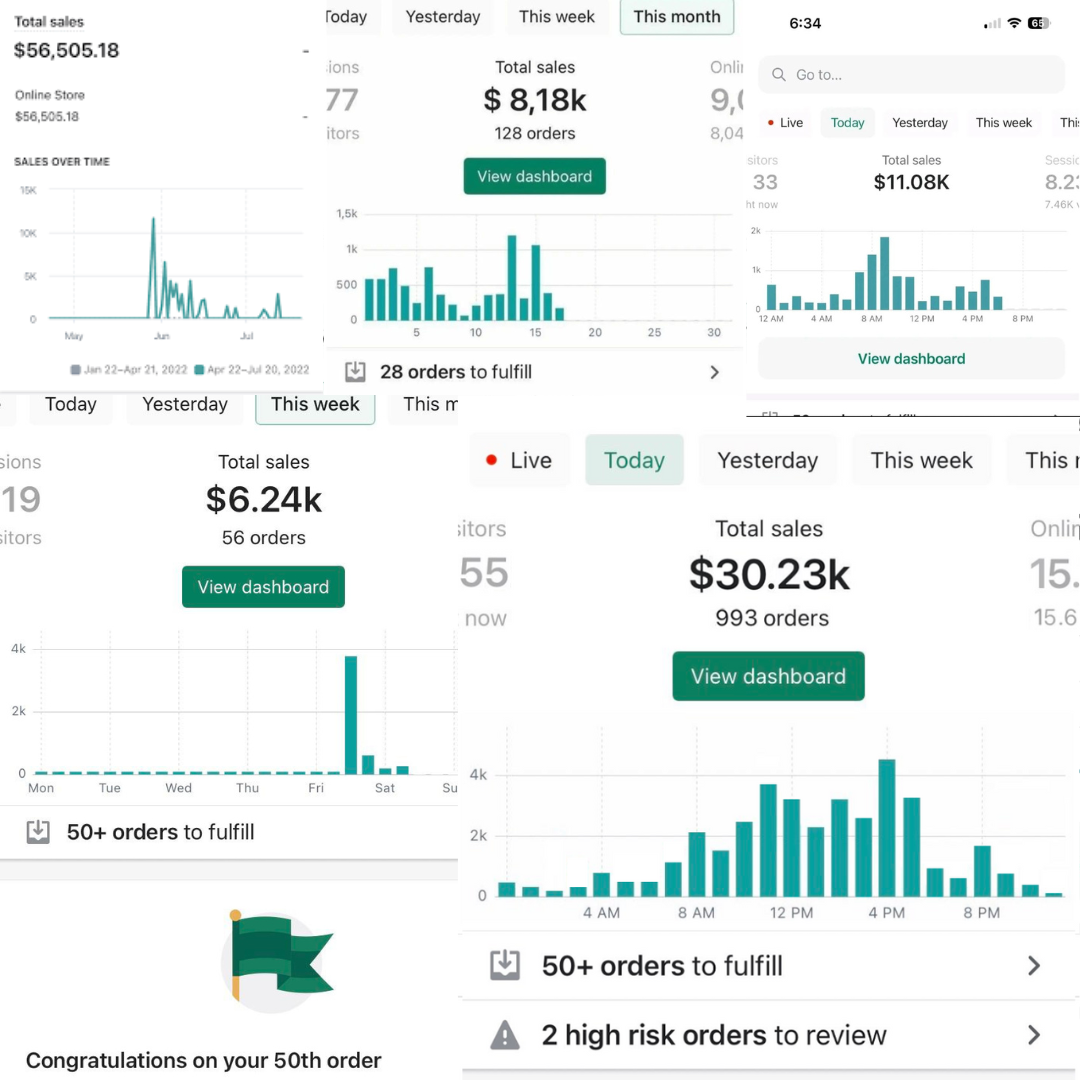Toggle the Live indicator in the Today sales panel
The width and height of the screenshot is (1080, 1080).
(x=520, y=460)
